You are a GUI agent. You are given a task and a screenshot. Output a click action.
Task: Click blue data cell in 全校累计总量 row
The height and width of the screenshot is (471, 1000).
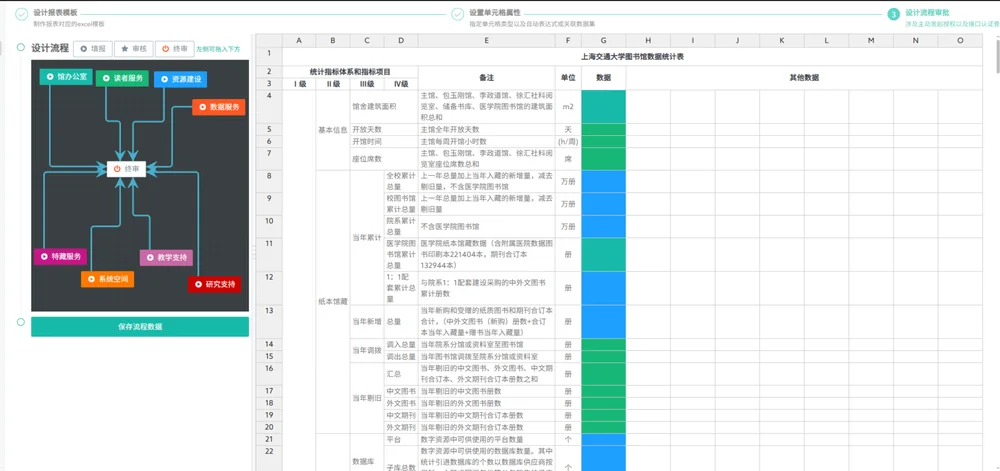click(x=603, y=181)
